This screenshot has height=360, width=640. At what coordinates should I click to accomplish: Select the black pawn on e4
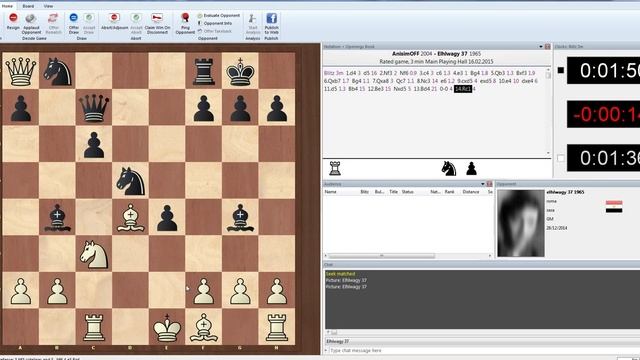coord(167,217)
